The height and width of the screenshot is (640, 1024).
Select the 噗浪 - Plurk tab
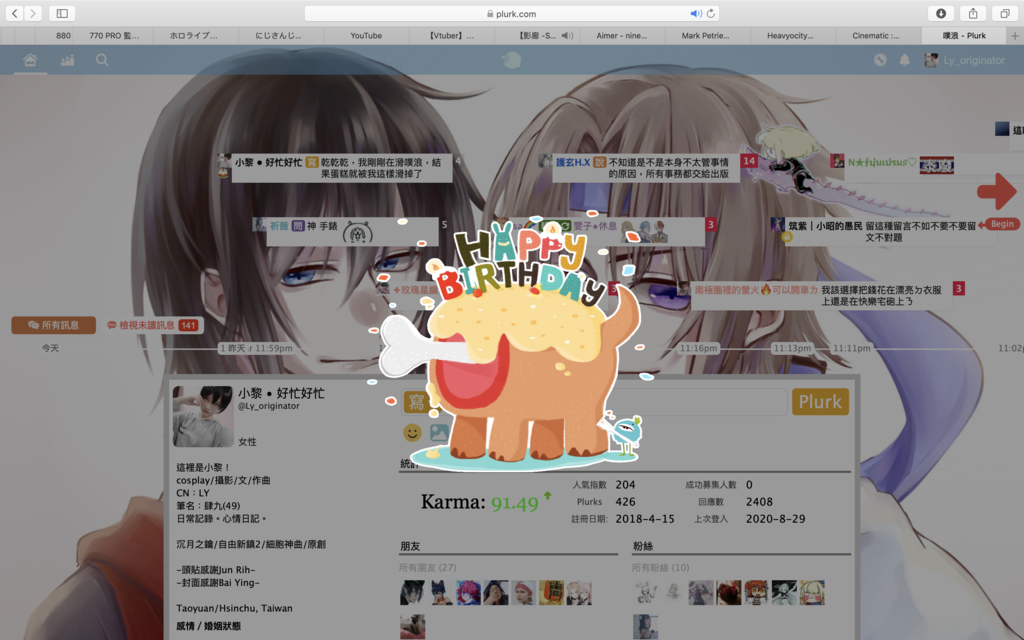pyautogui.click(x=964, y=36)
